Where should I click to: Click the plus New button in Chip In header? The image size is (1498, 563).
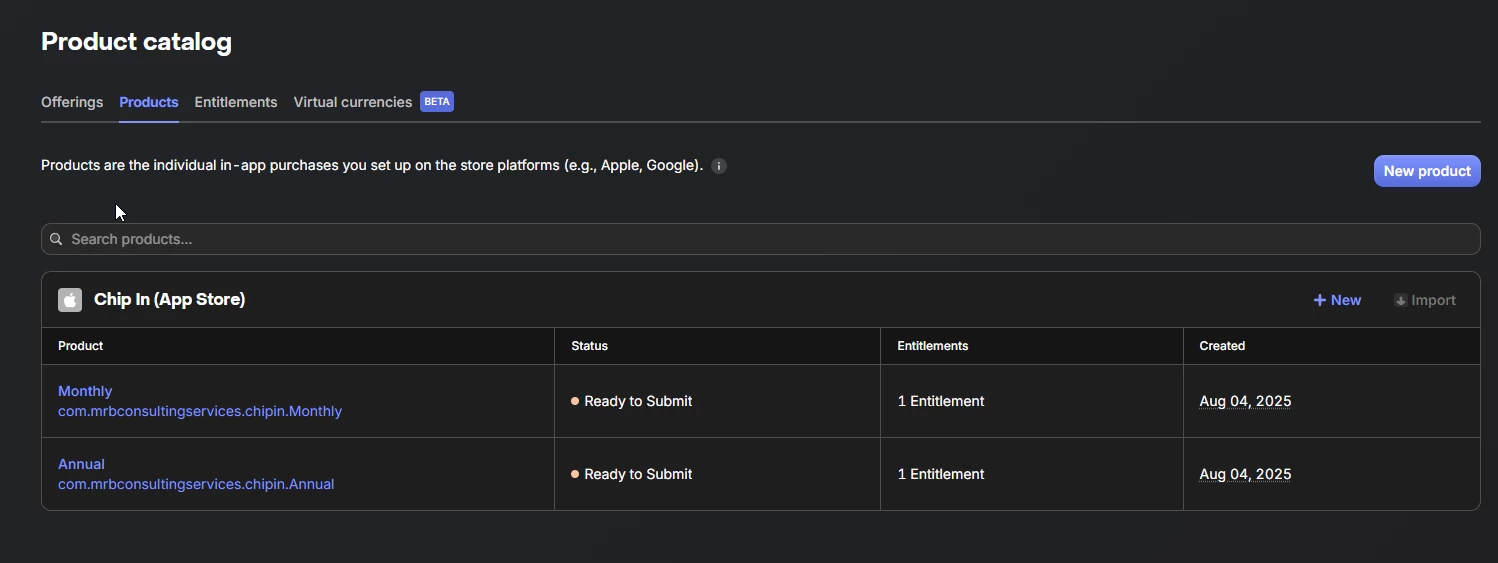[x=1337, y=300]
